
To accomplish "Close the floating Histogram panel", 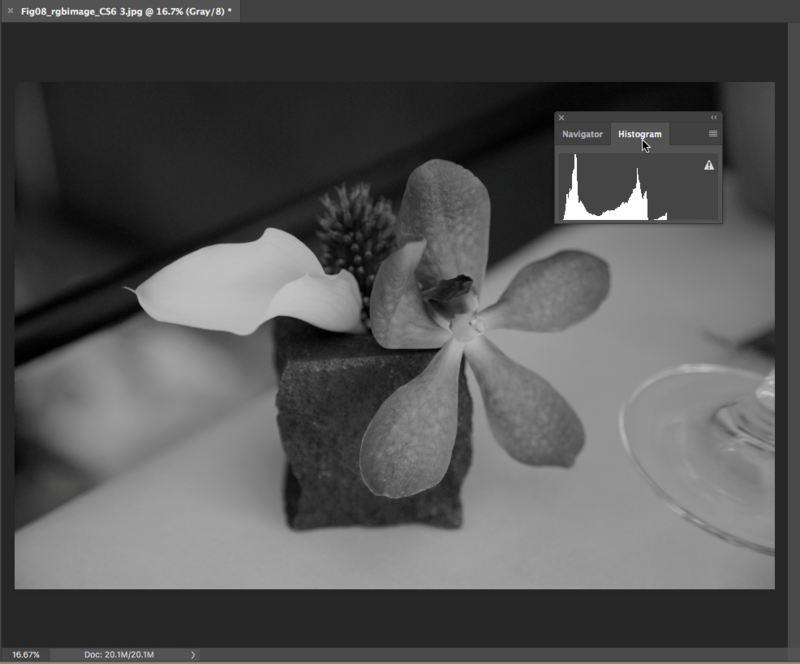I will coord(562,117).
